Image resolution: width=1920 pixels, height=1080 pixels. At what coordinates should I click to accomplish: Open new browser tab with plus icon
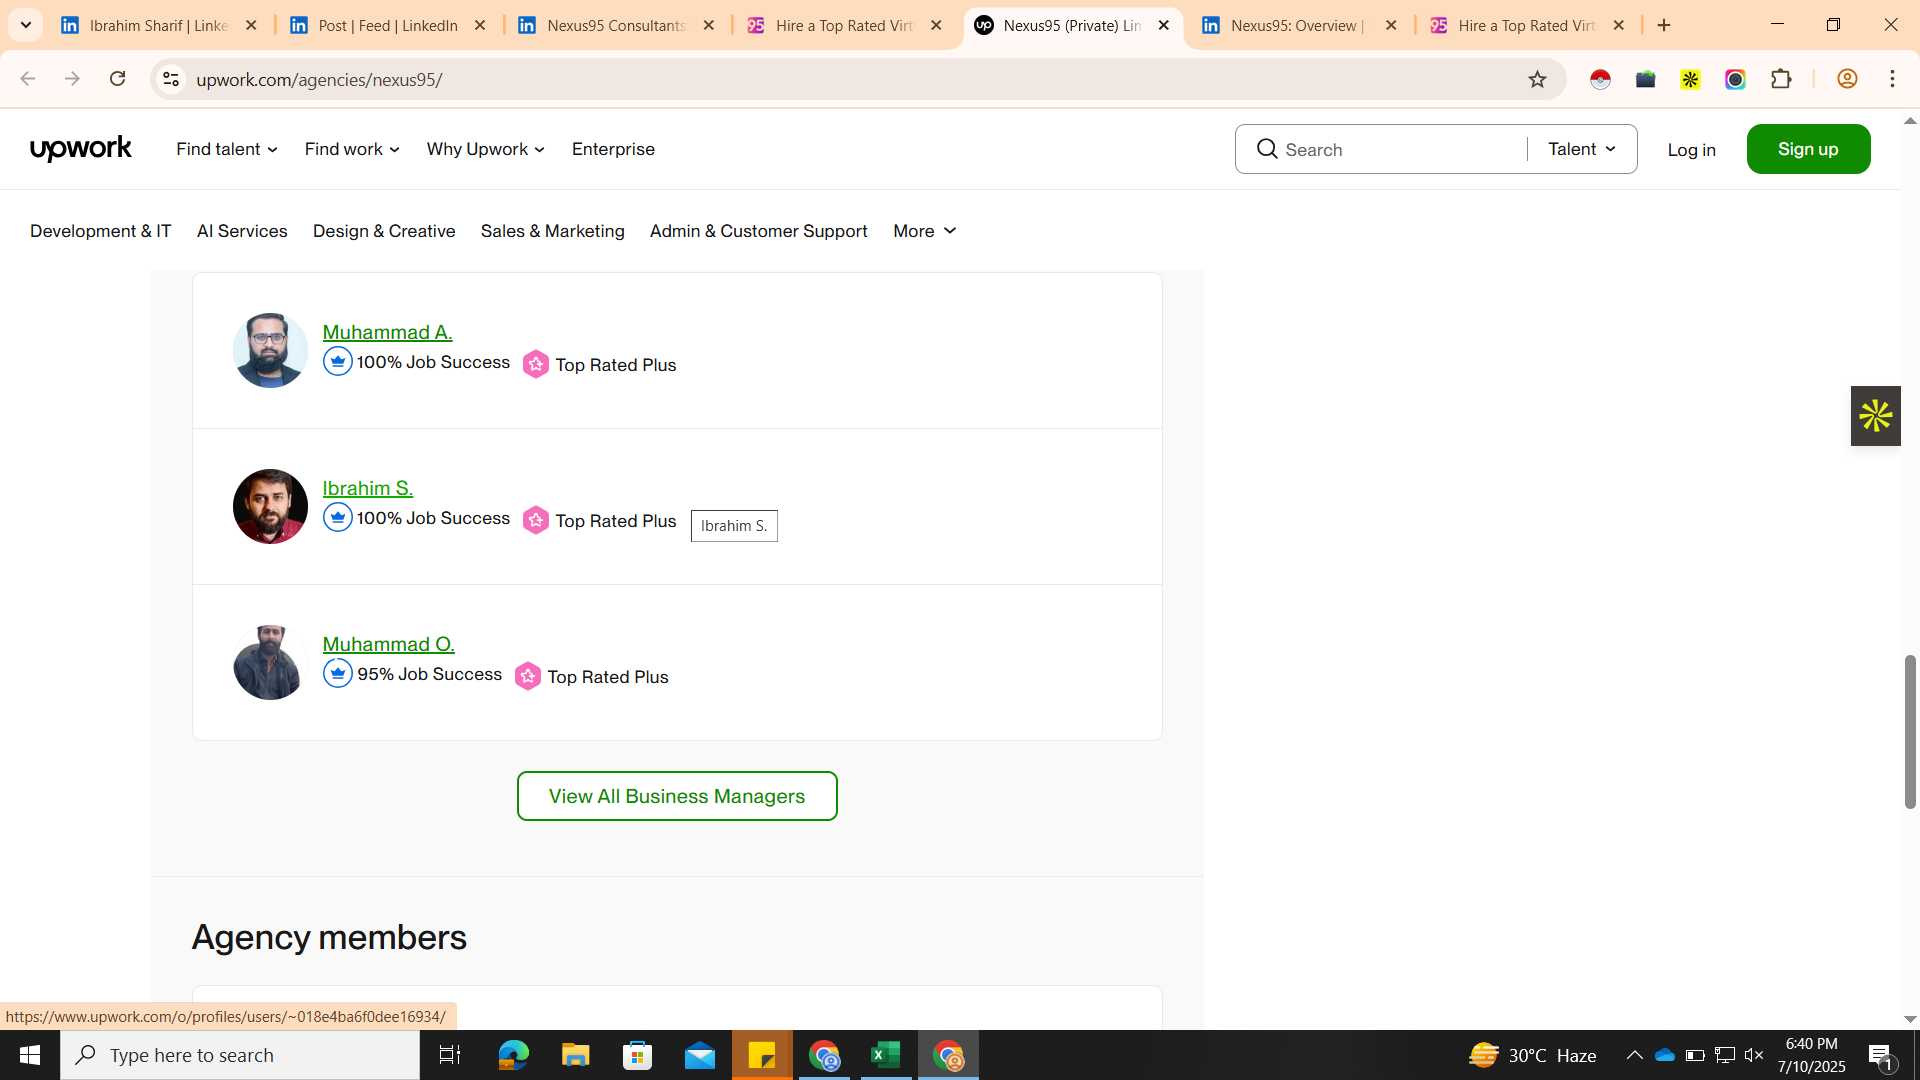pos(1664,25)
